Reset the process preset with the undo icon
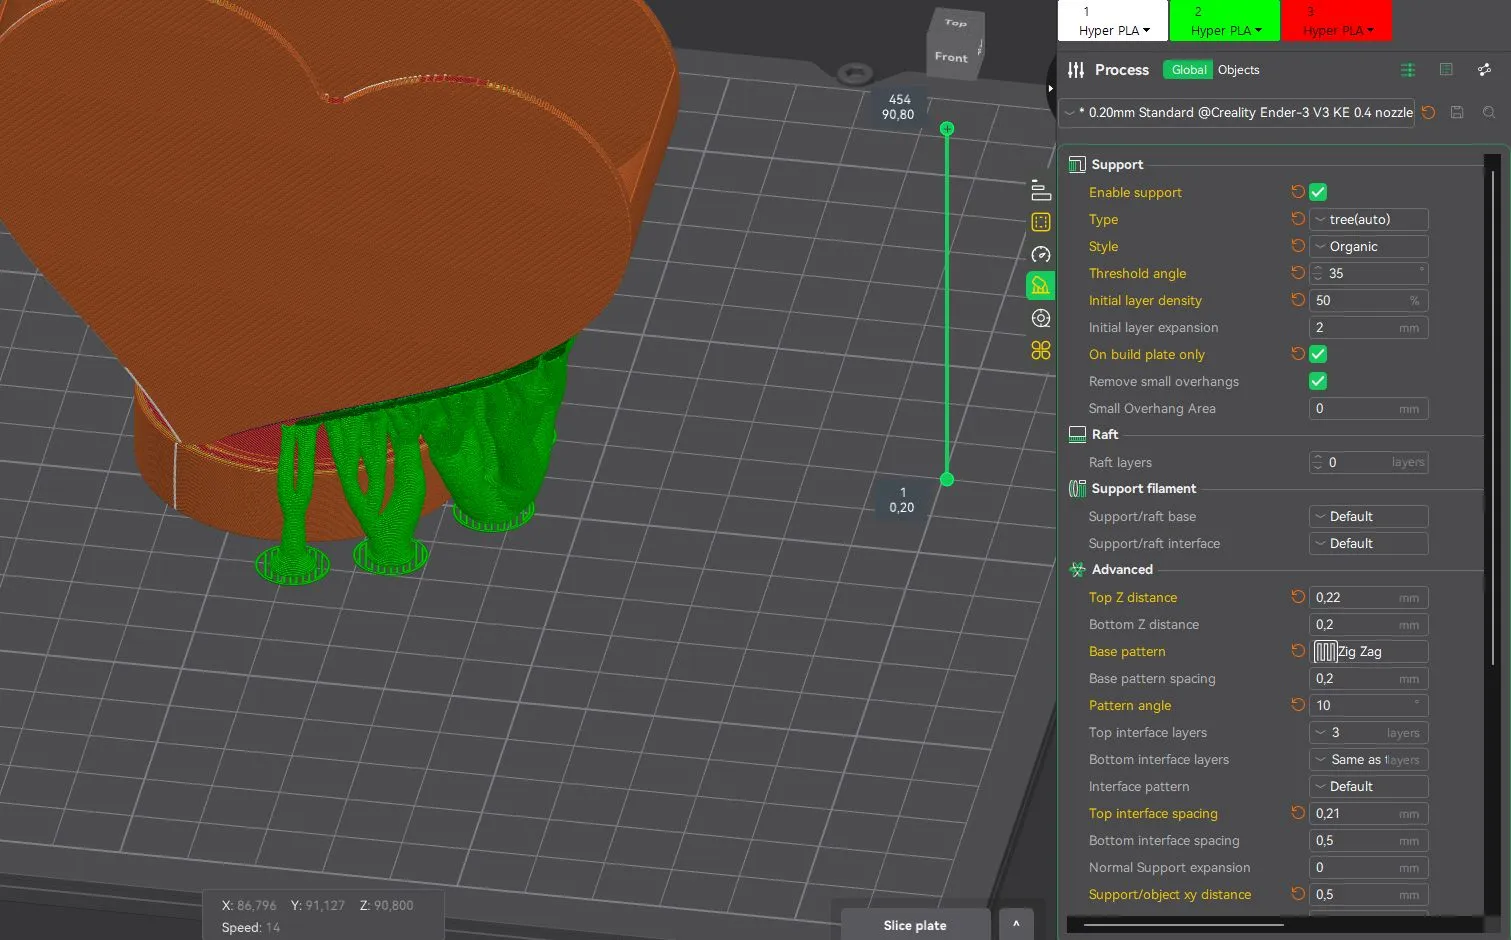1511x940 pixels. coord(1429,113)
